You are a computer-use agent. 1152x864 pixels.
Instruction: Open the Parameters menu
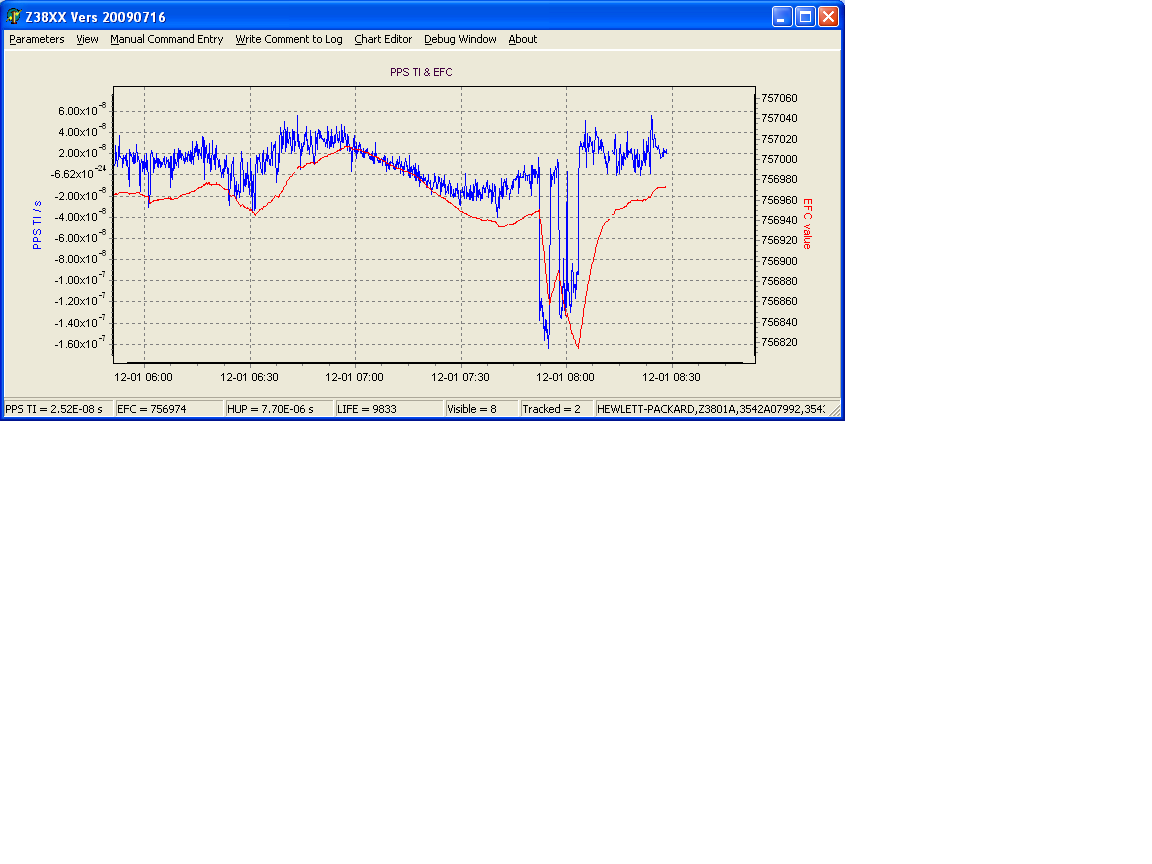point(37,40)
